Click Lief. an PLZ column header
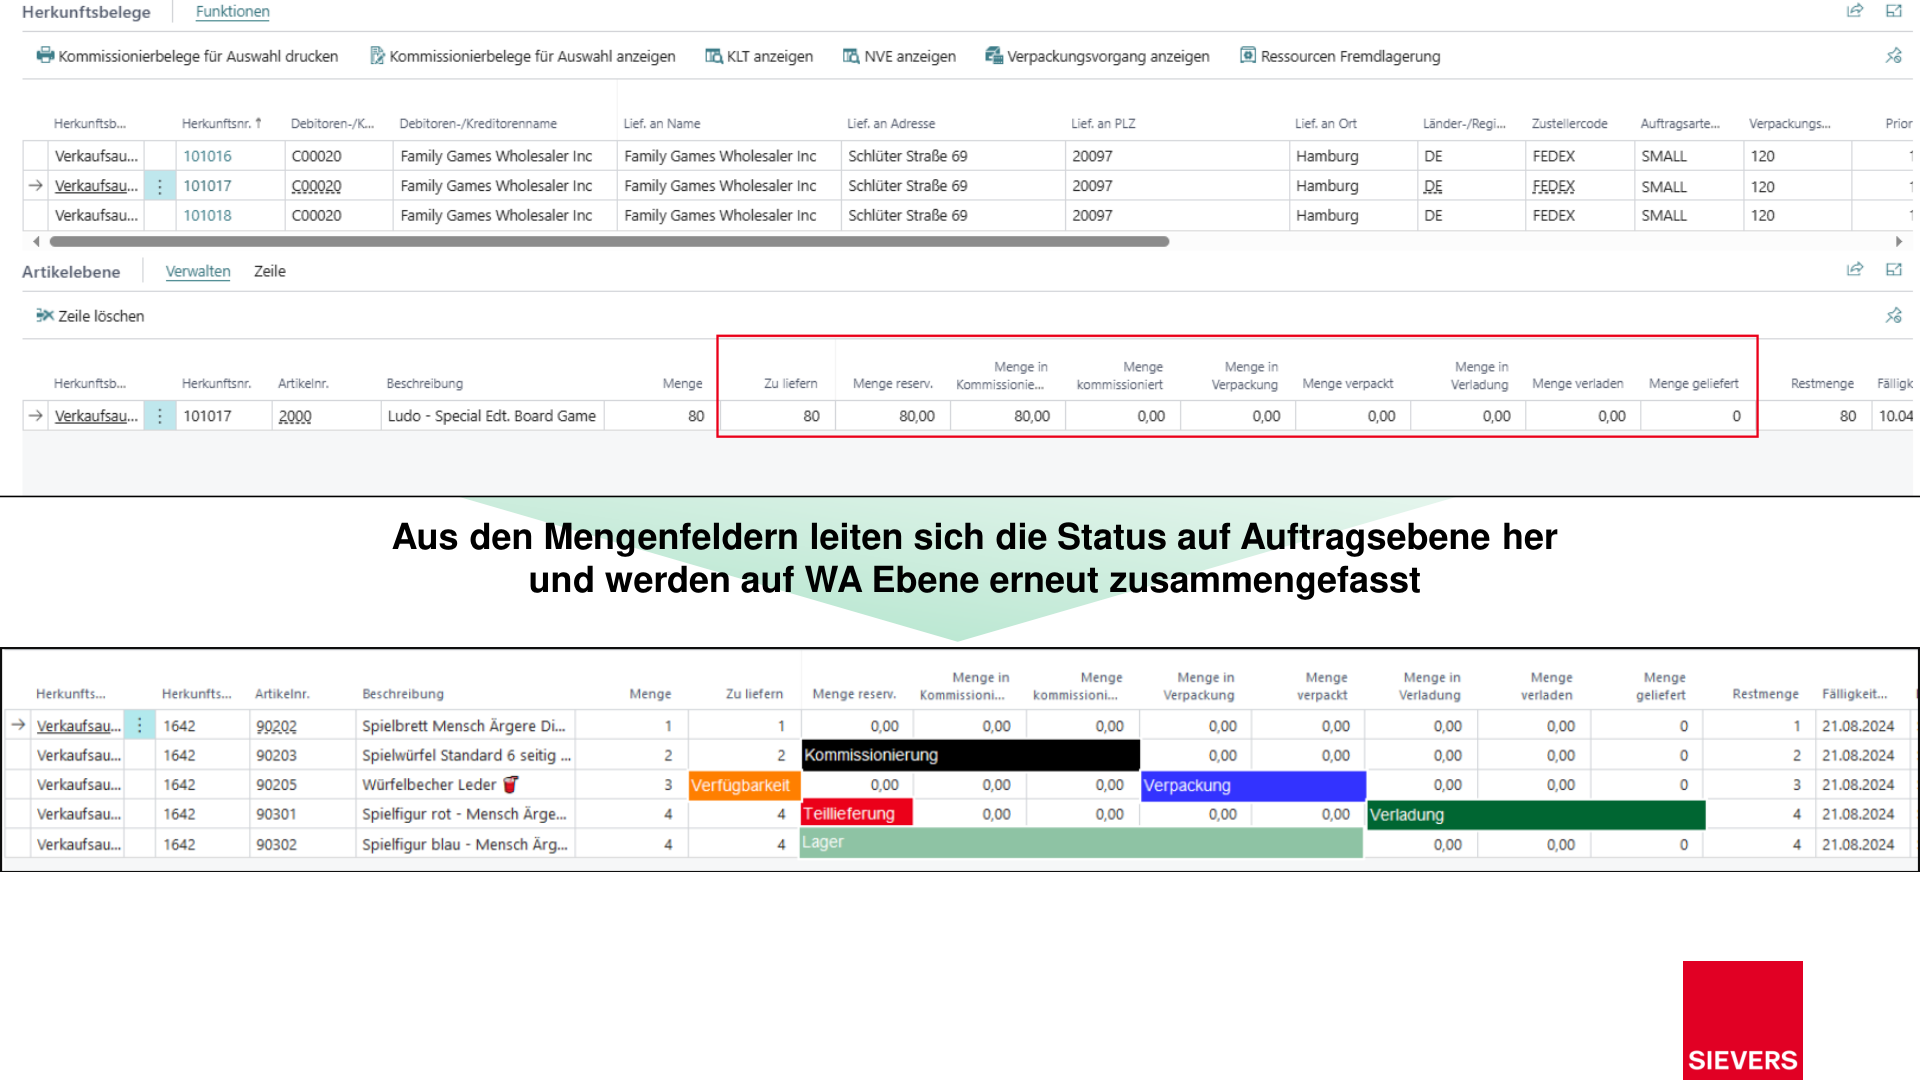Screen dimensions: 1920x1080 [x=1103, y=124]
